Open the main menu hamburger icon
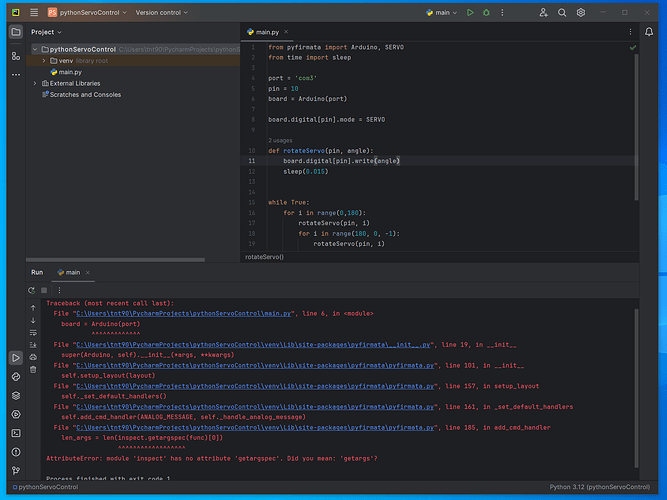Image resolution: width=667 pixels, height=500 pixels. coord(34,12)
